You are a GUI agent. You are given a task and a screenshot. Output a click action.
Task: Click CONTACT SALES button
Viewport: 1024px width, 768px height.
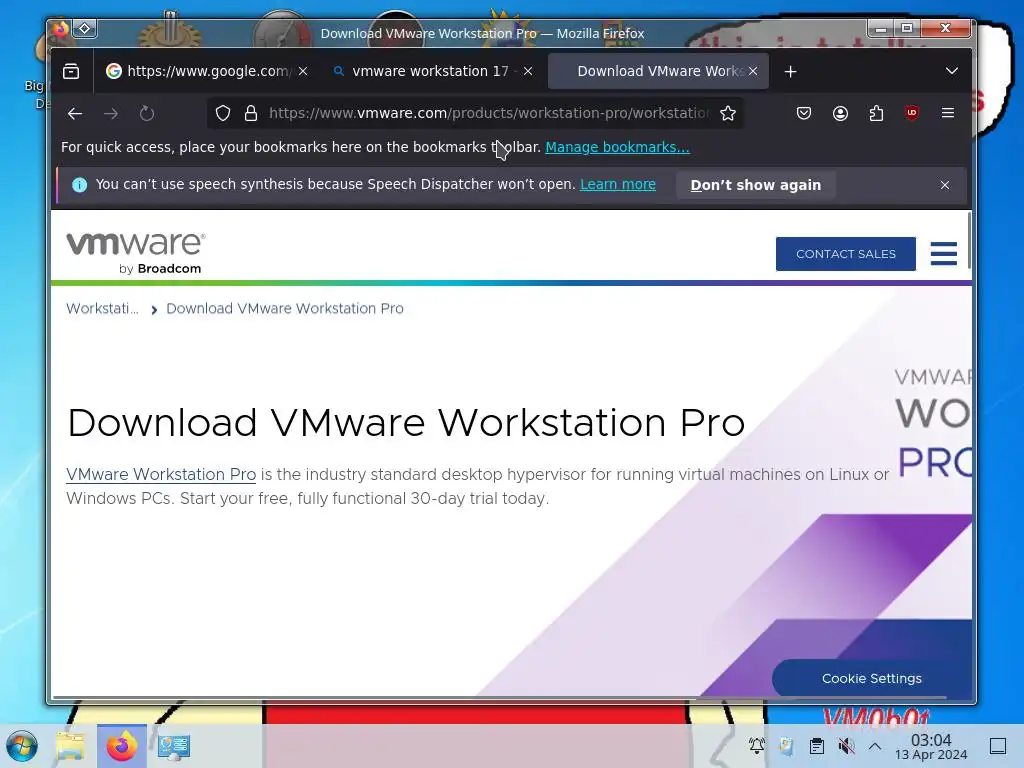tap(846, 254)
